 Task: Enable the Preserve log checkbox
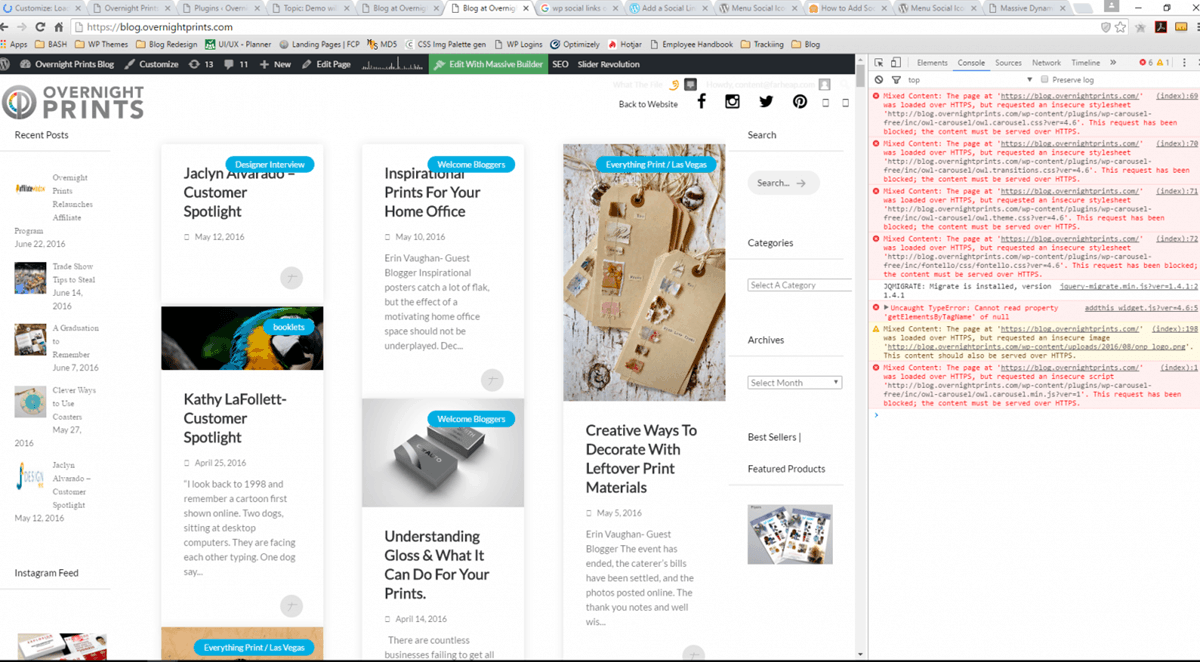tap(1045, 80)
